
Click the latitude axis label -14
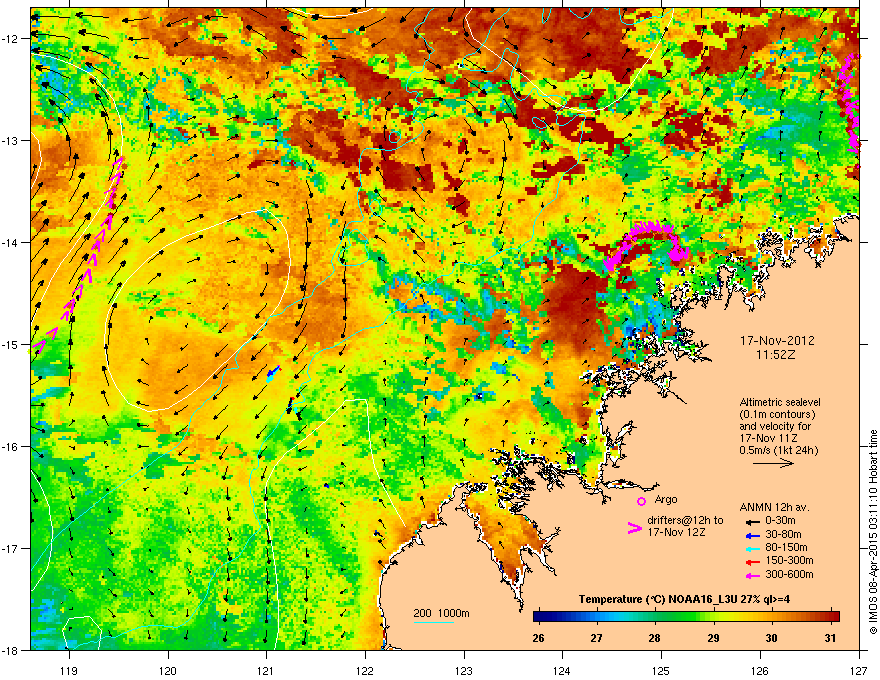[x=10, y=242]
